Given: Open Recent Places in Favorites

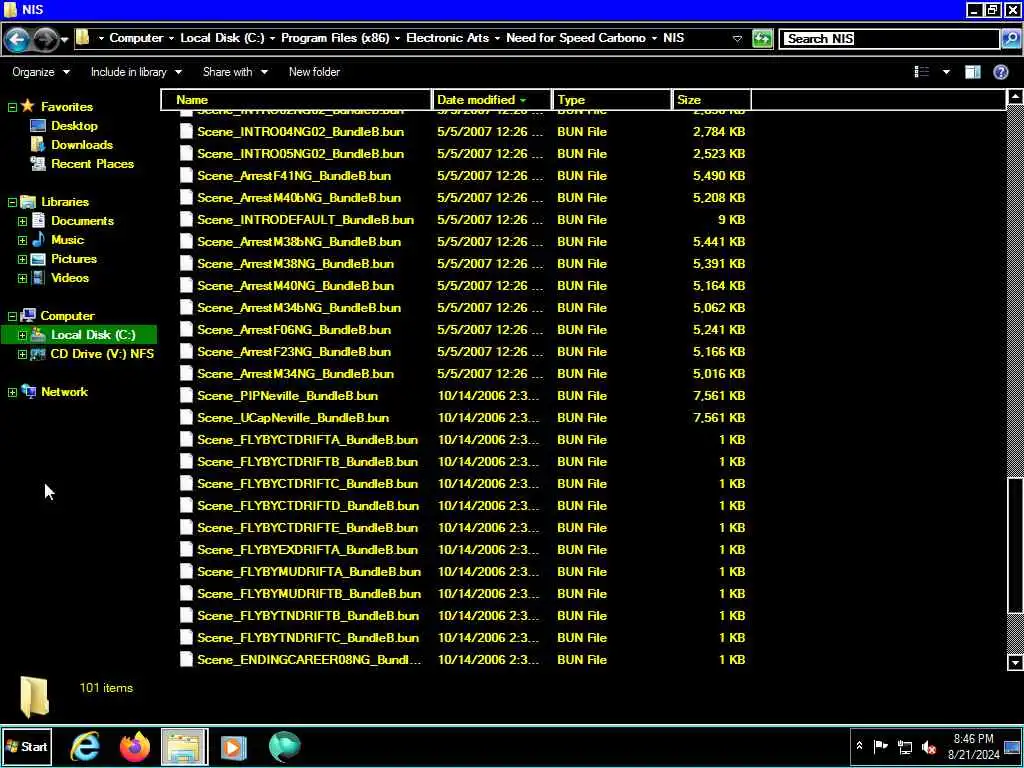Looking at the screenshot, I should coord(92,164).
